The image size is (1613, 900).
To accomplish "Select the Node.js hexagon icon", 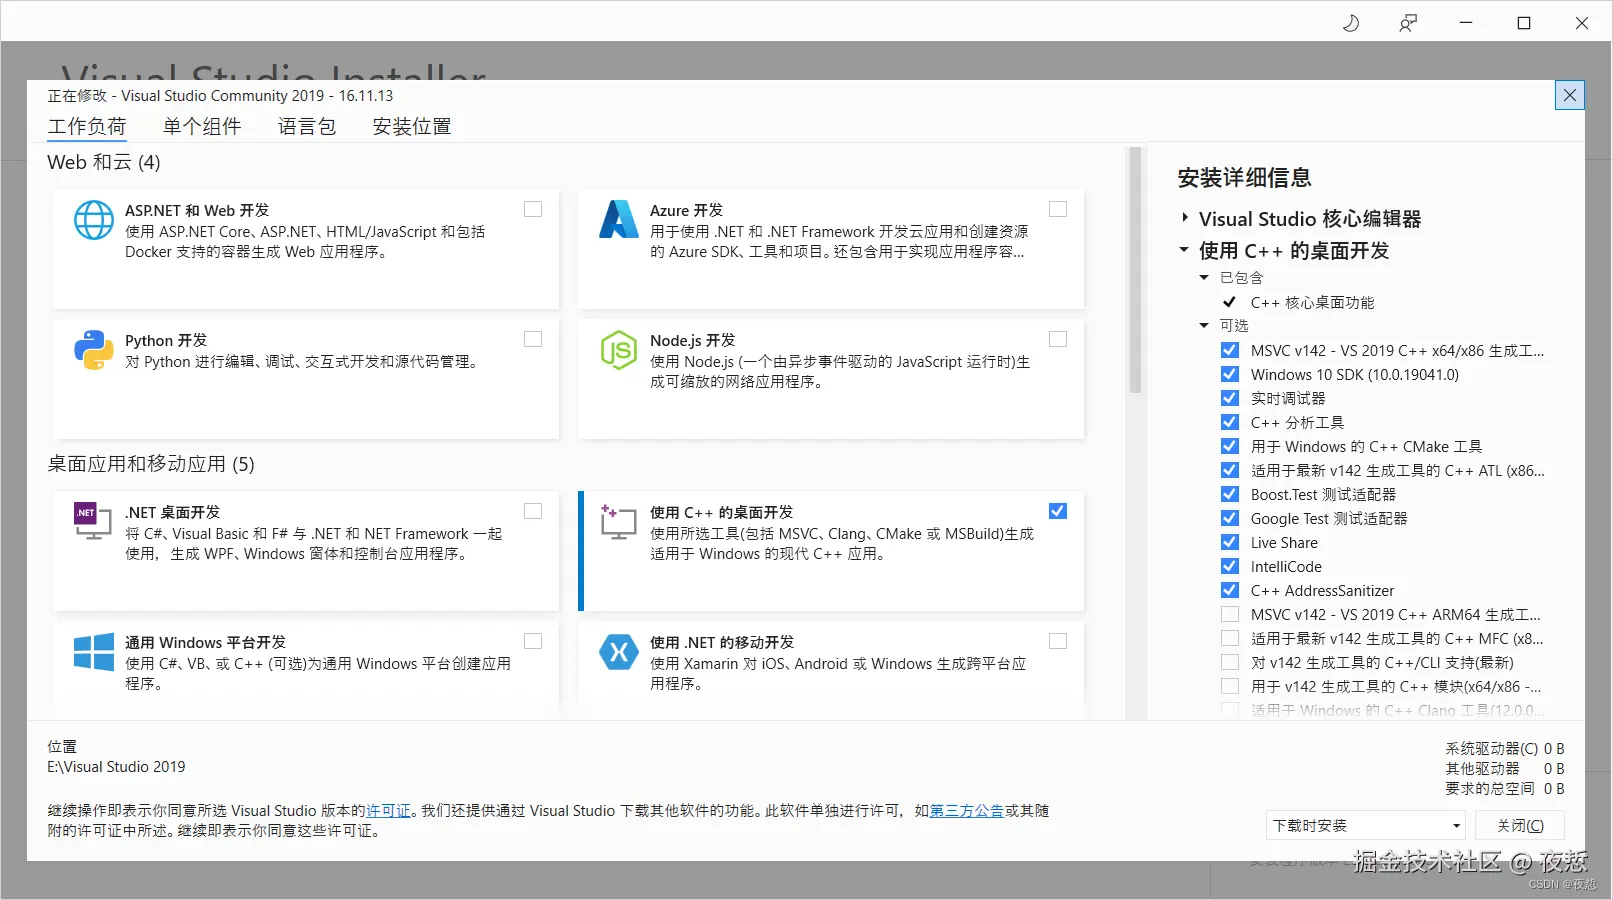I will [618, 350].
